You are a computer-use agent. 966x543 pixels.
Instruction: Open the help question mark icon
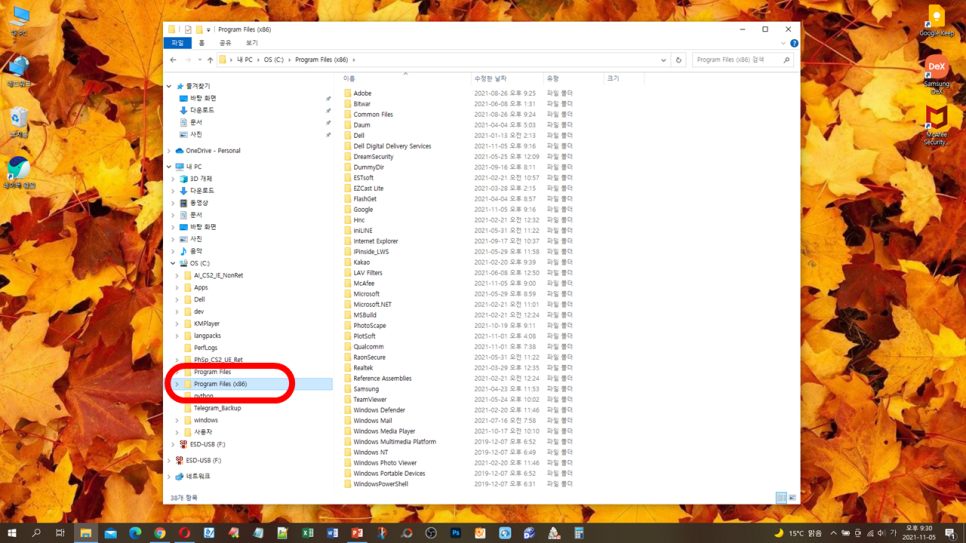coord(794,43)
